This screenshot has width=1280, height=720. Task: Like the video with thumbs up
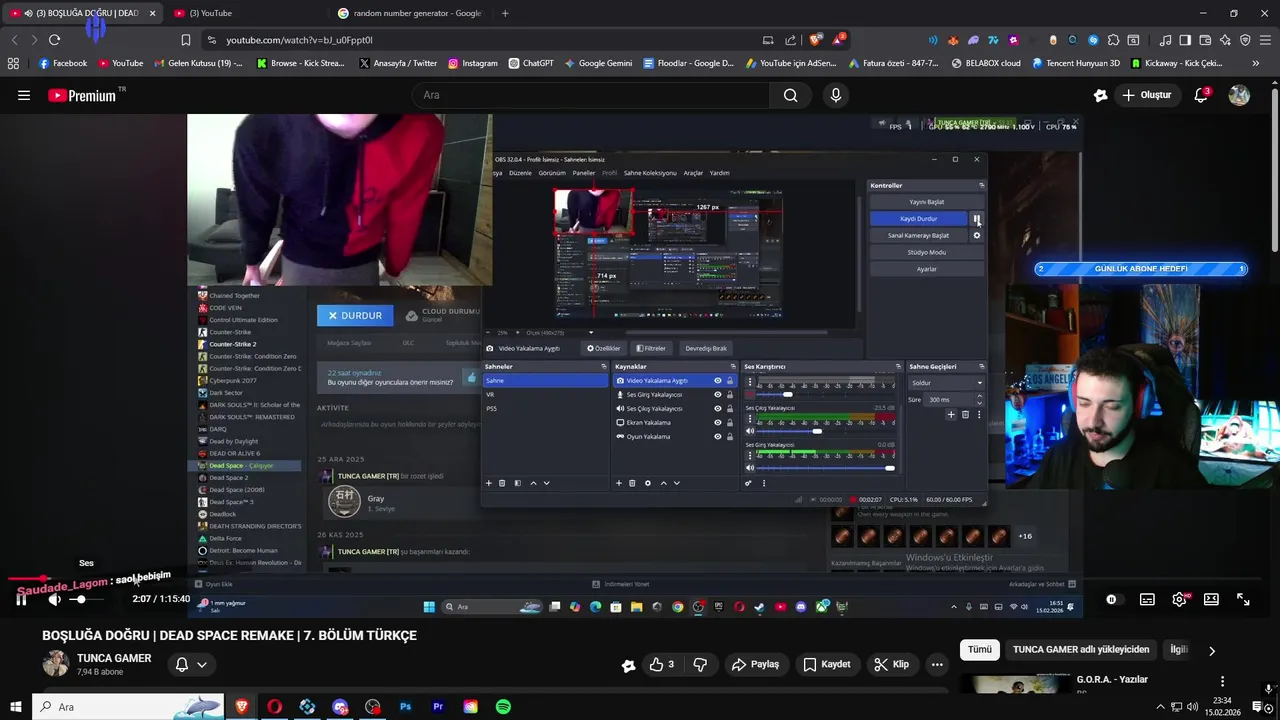(661, 664)
